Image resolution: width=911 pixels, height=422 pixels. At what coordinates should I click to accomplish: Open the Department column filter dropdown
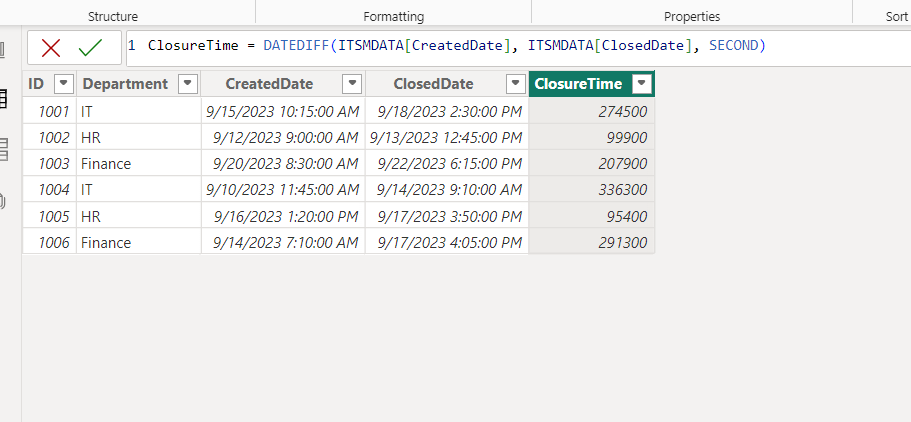[187, 84]
